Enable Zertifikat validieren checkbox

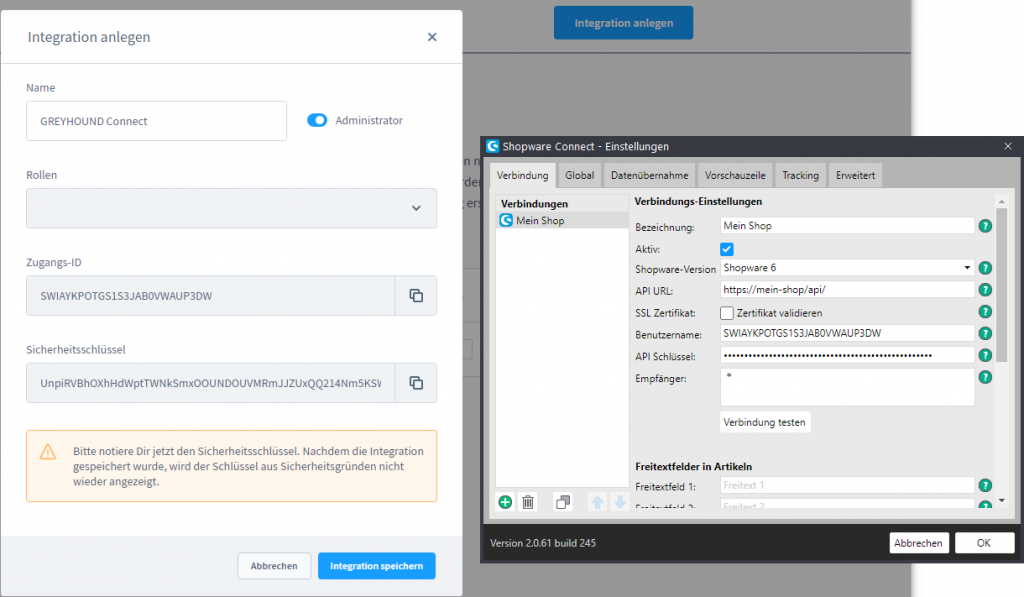[x=727, y=313]
